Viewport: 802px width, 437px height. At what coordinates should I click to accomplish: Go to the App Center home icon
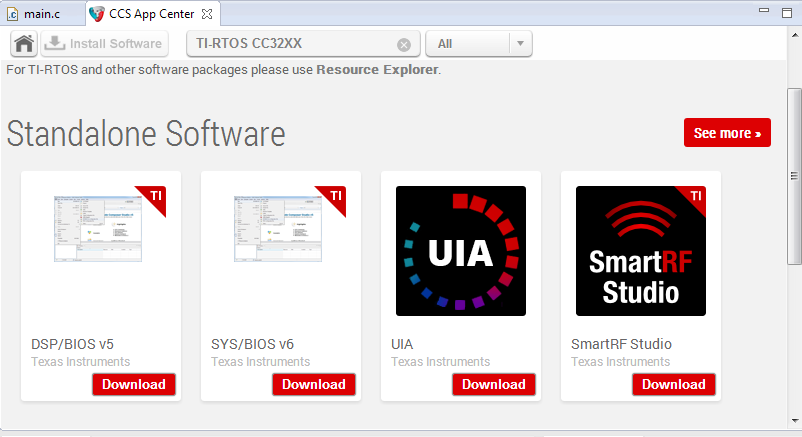(24, 43)
